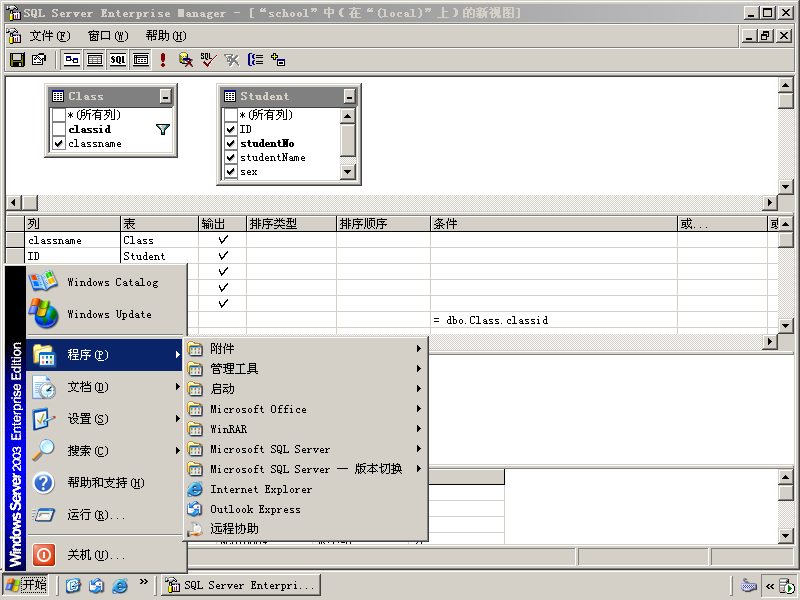Open Microsoft SQL Server 版本切换 group

(x=305, y=469)
